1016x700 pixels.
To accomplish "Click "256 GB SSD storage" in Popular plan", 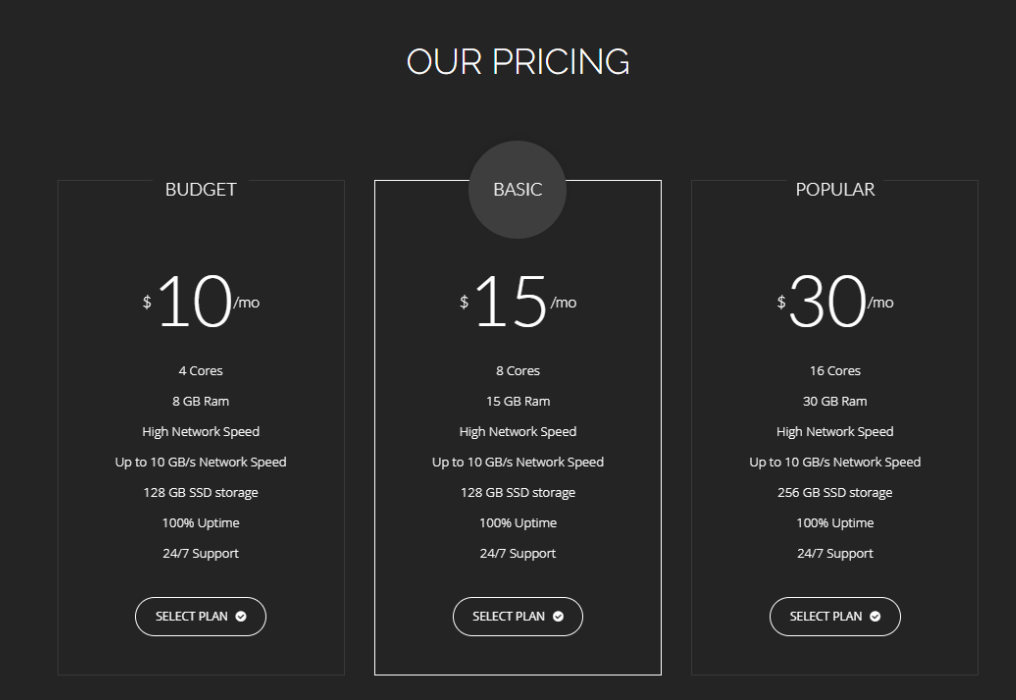I will 835,493.
